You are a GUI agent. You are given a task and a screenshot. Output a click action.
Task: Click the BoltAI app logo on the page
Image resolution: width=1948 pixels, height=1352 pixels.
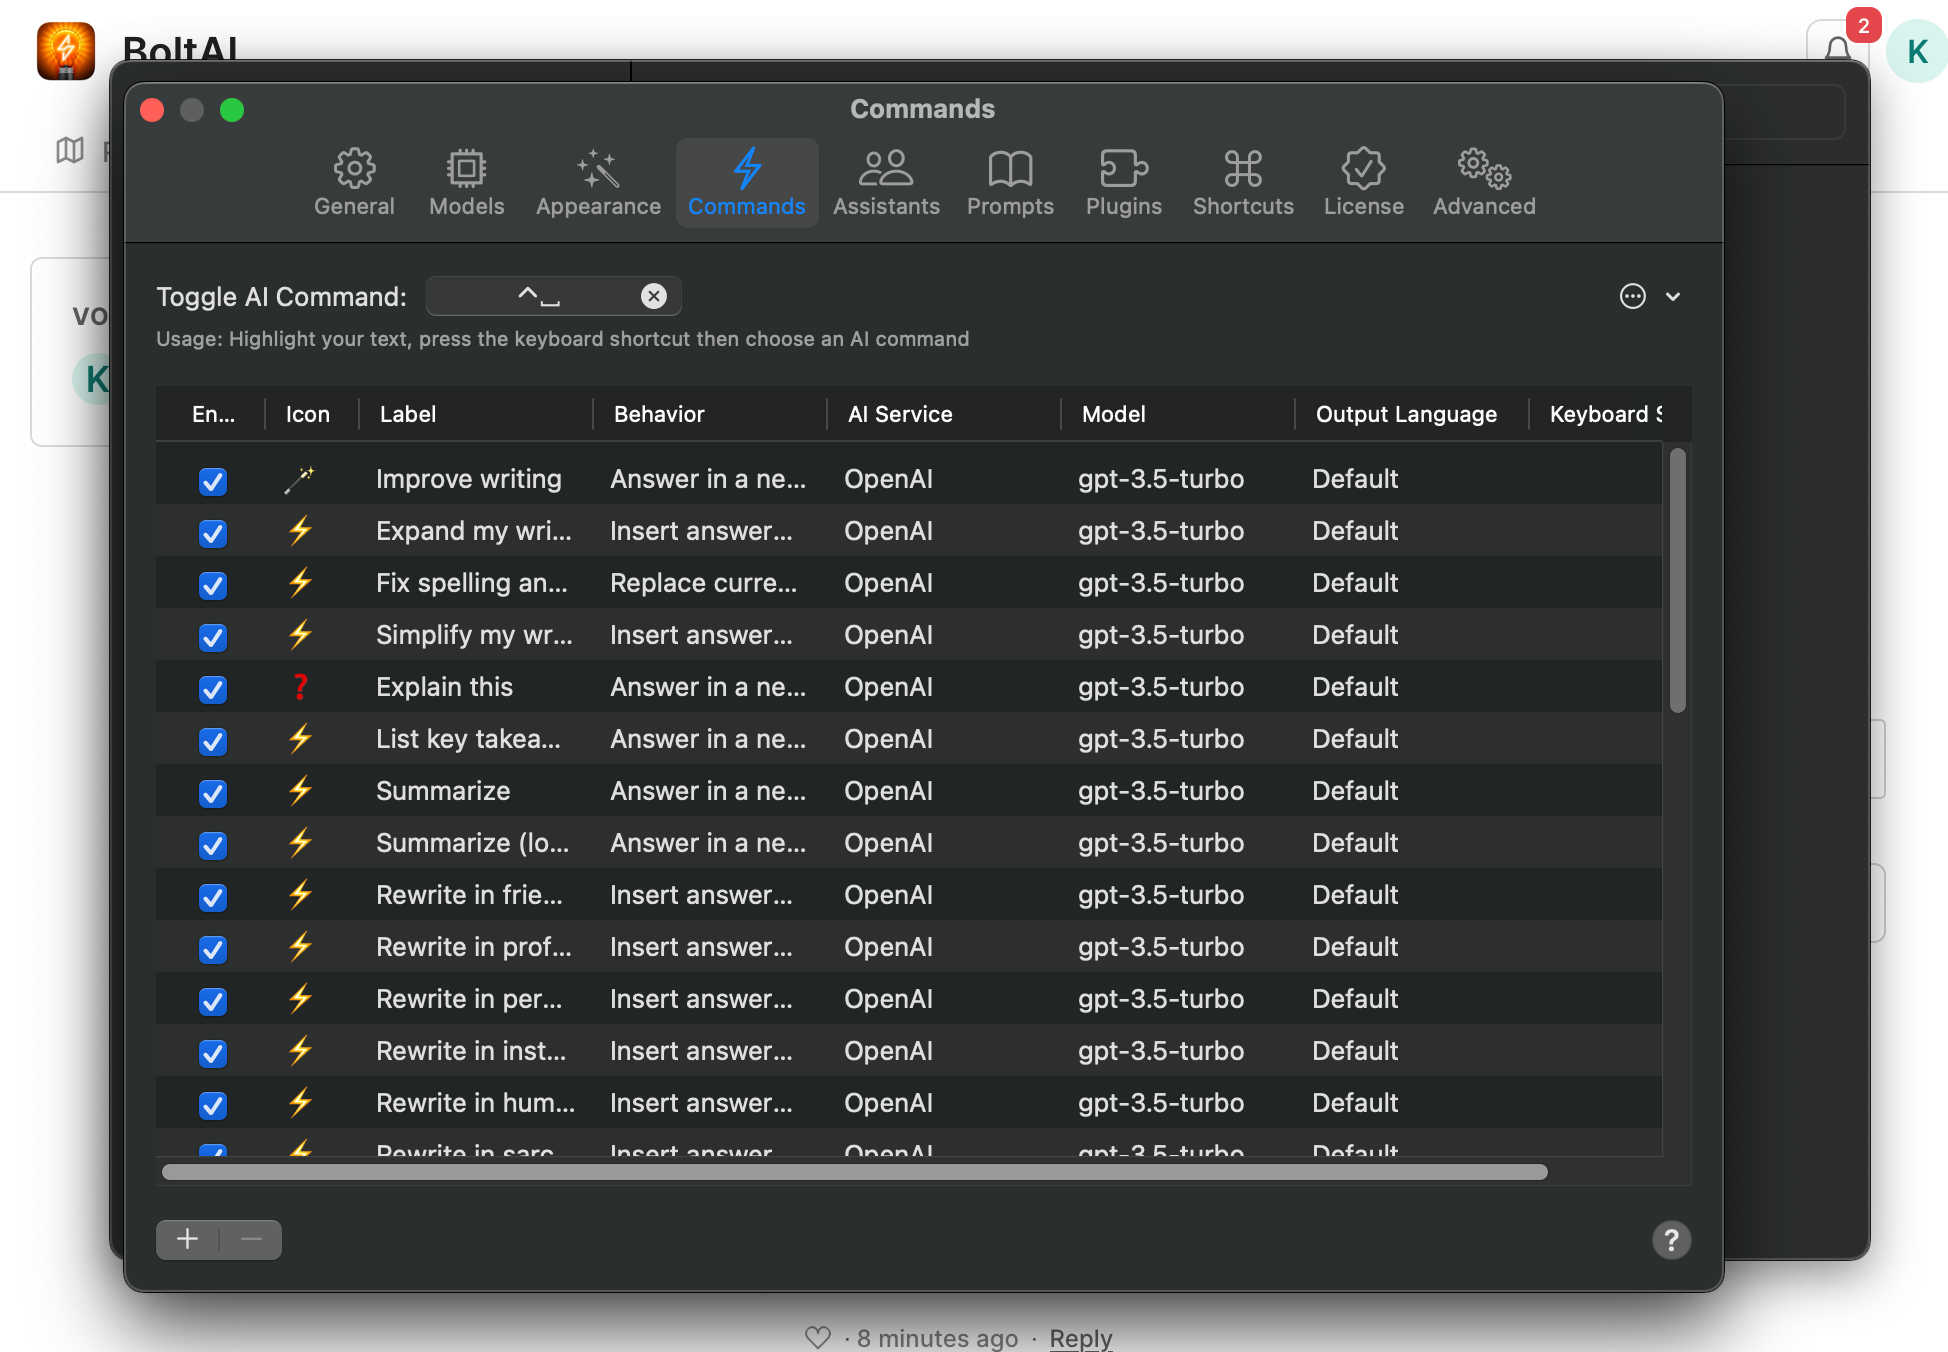[x=66, y=51]
